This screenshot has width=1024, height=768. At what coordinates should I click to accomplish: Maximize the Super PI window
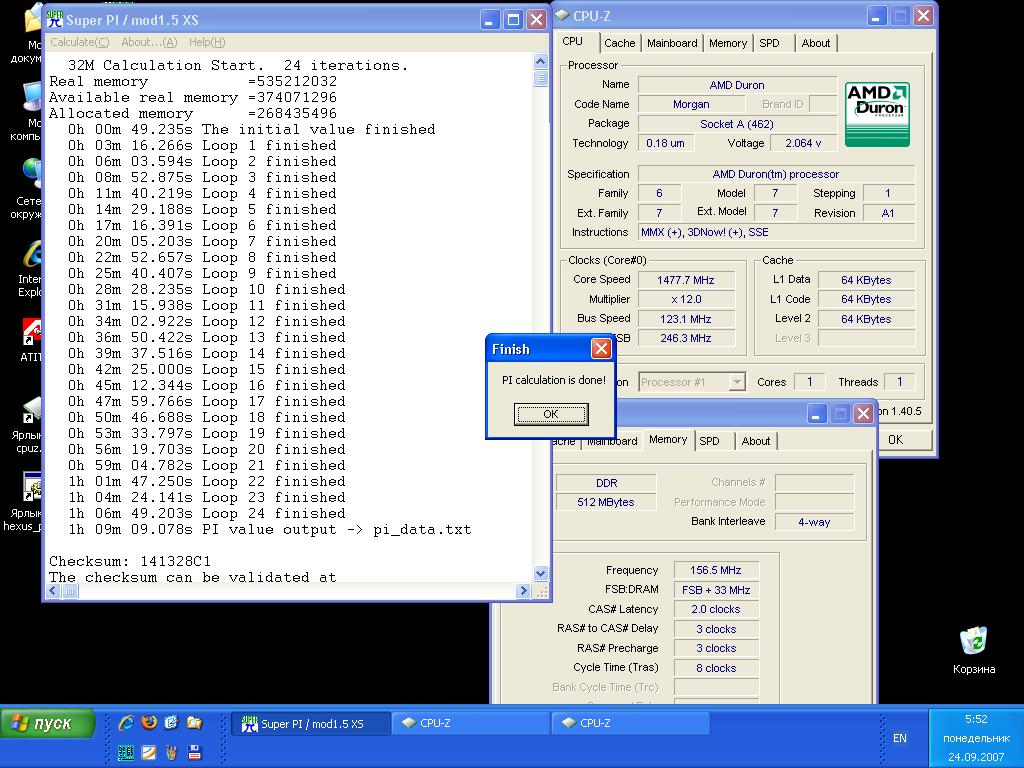(513, 20)
